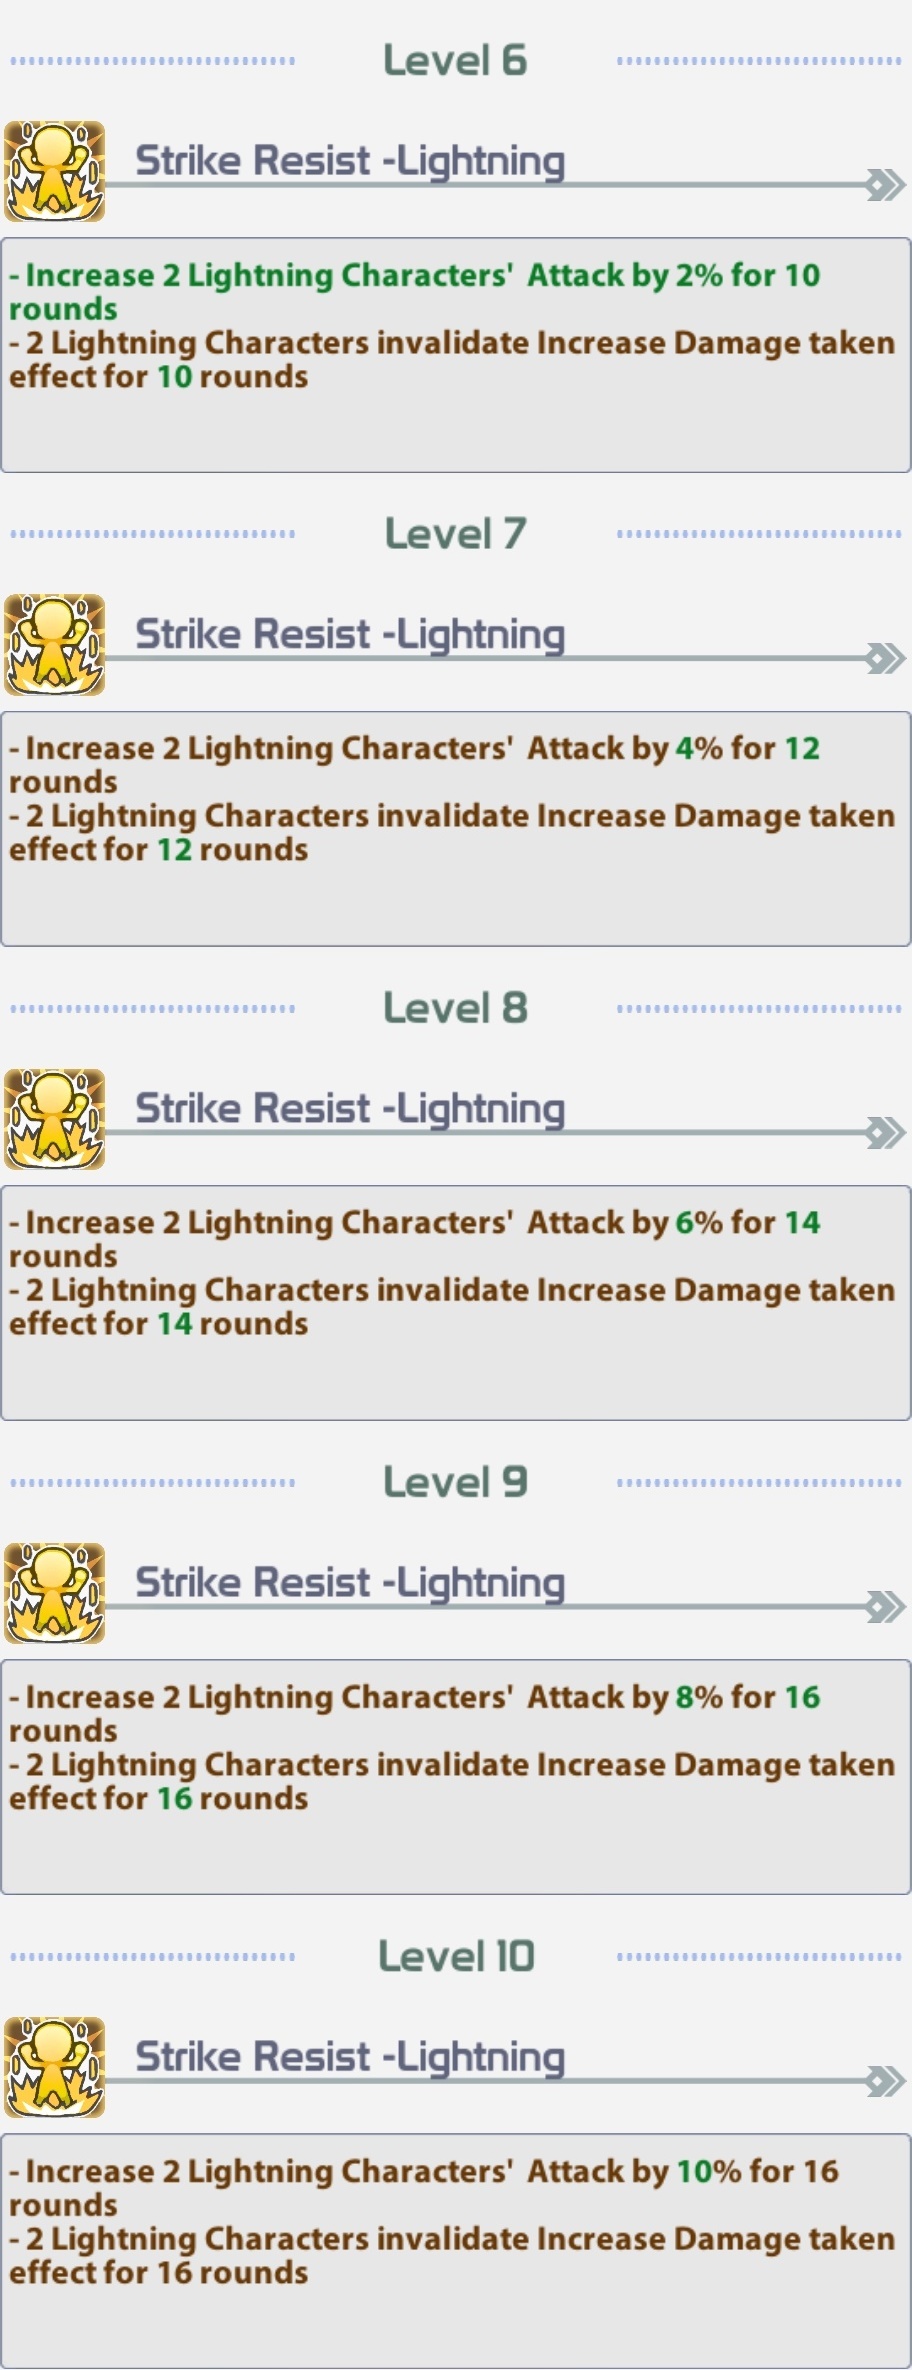Expand the Level 6 skill double-chevron arrow
Screen dimensions: 912x2370
pos(886,185)
